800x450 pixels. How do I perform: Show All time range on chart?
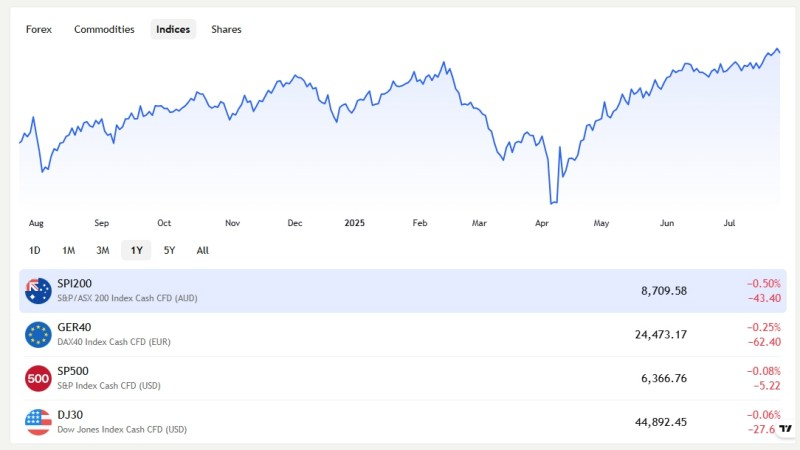click(x=203, y=251)
